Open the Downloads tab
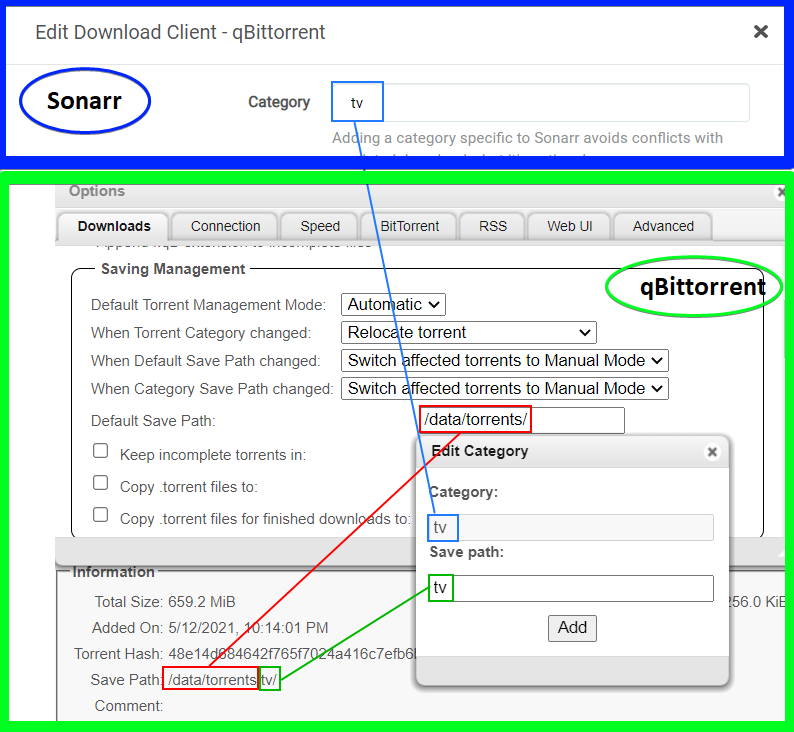This screenshot has height=732, width=794. [114, 226]
